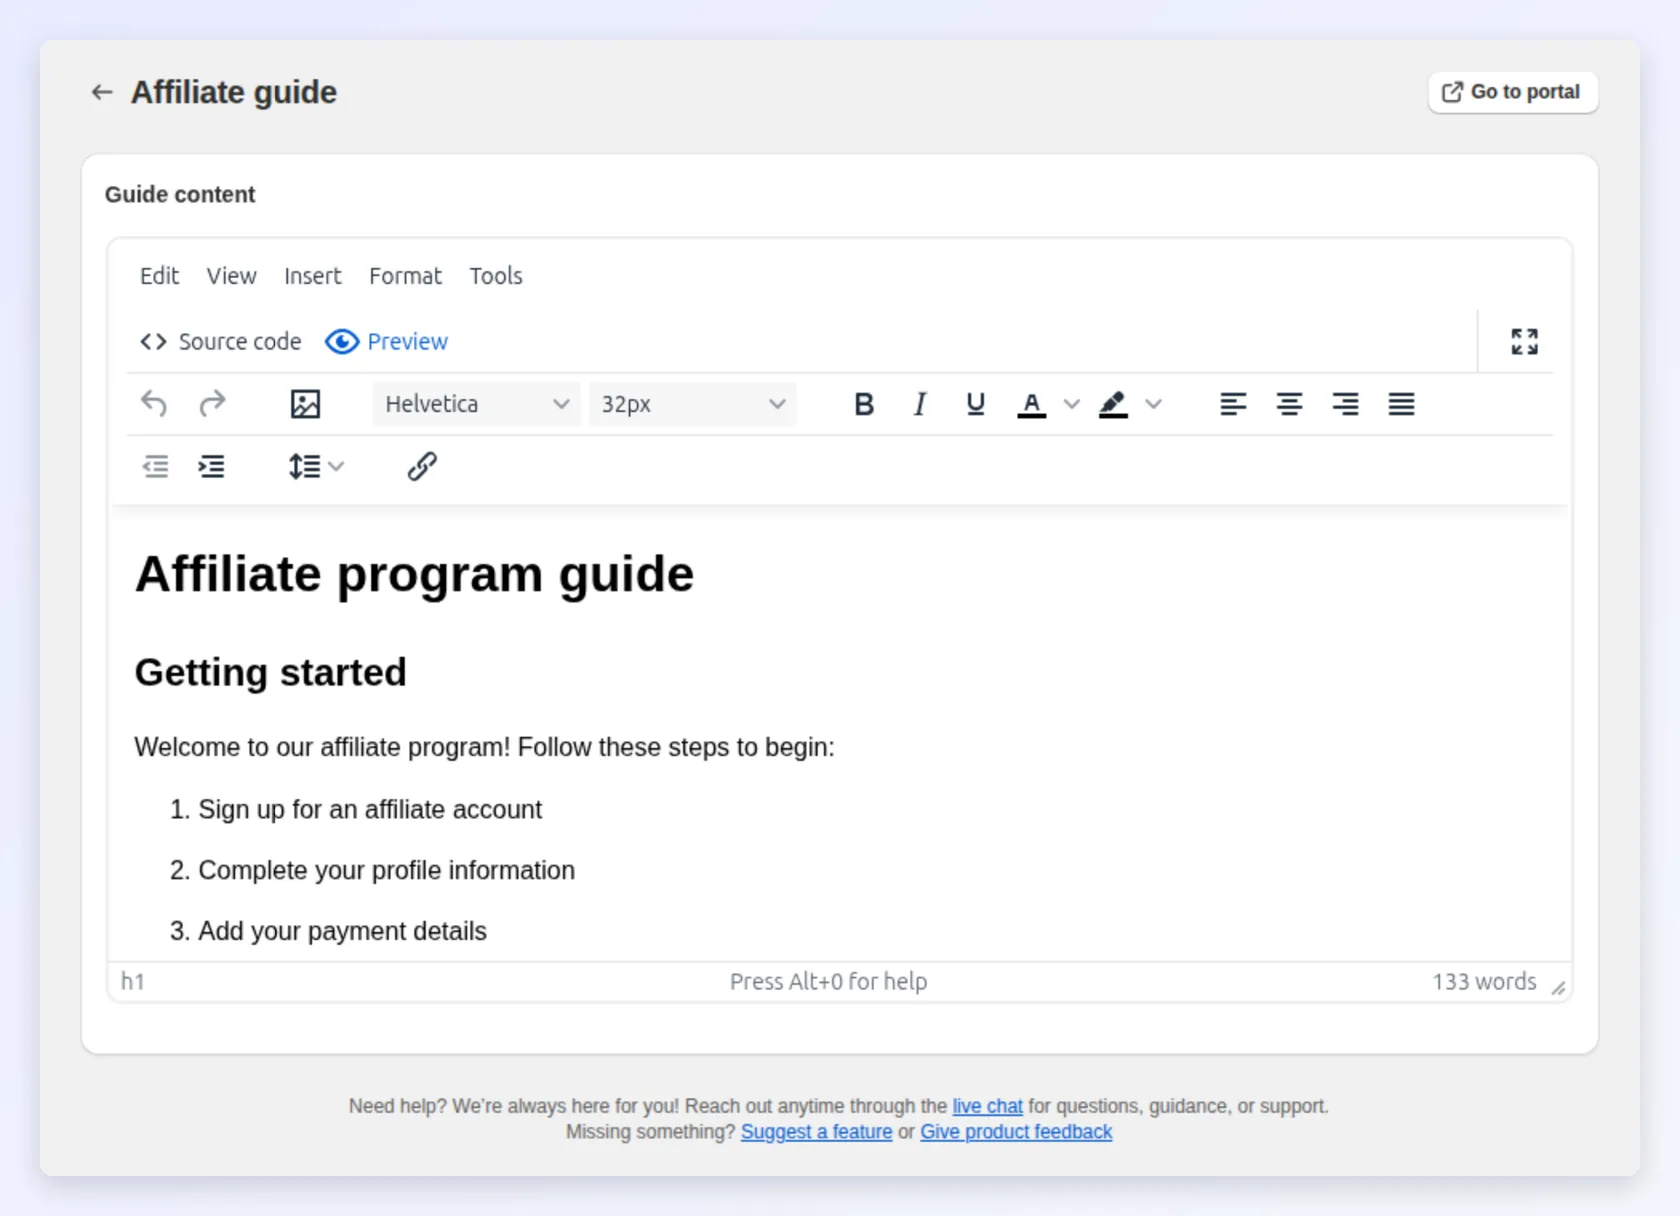Open the Insert menu
This screenshot has width=1680, height=1216.
pyautogui.click(x=312, y=276)
